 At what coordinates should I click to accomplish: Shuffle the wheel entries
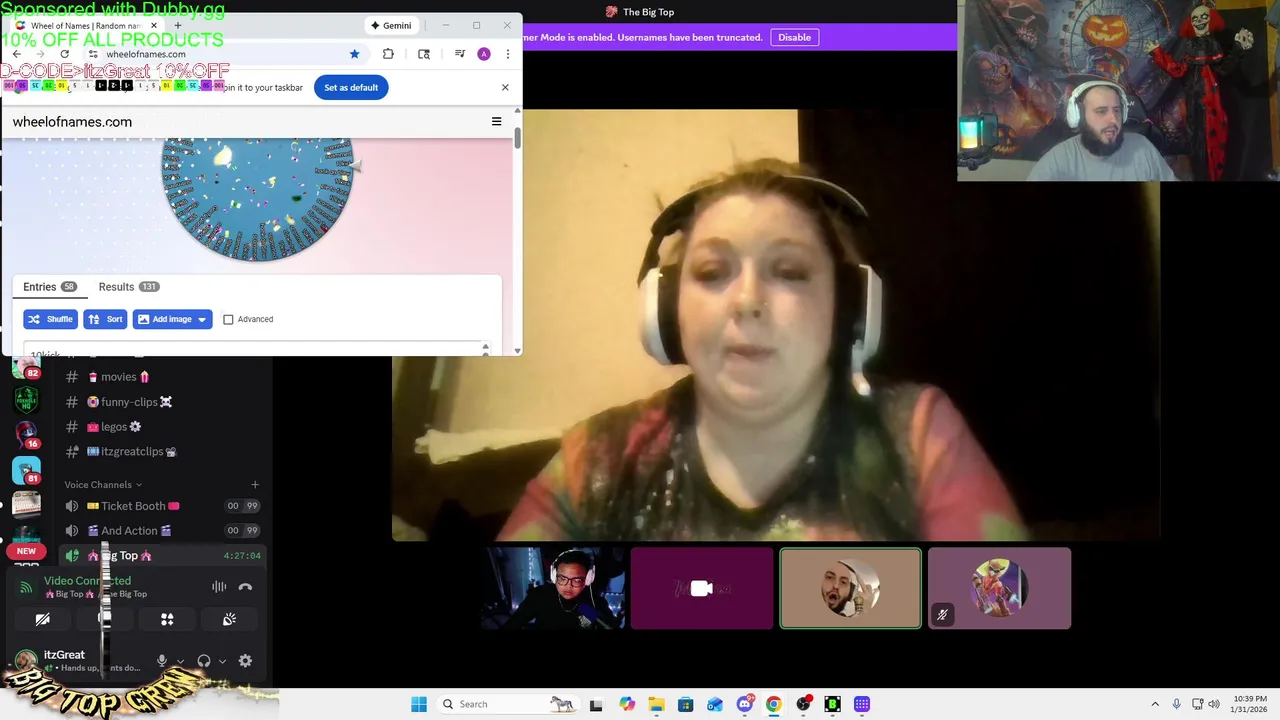(50, 319)
